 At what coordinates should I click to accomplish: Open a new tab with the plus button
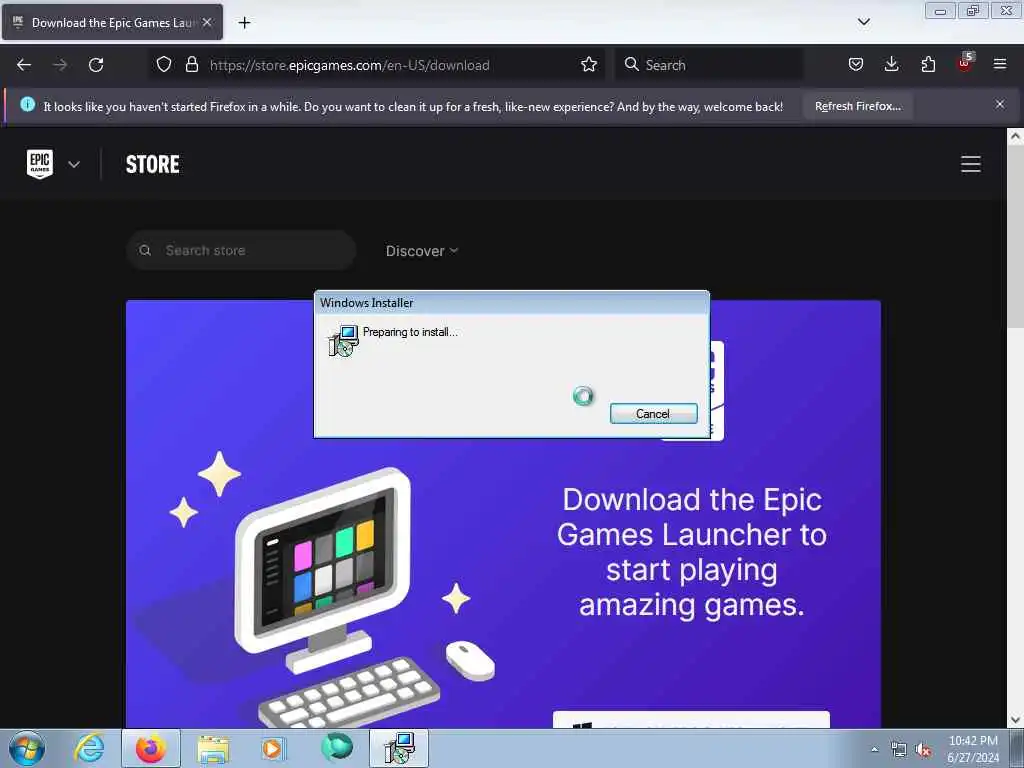coord(244,23)
